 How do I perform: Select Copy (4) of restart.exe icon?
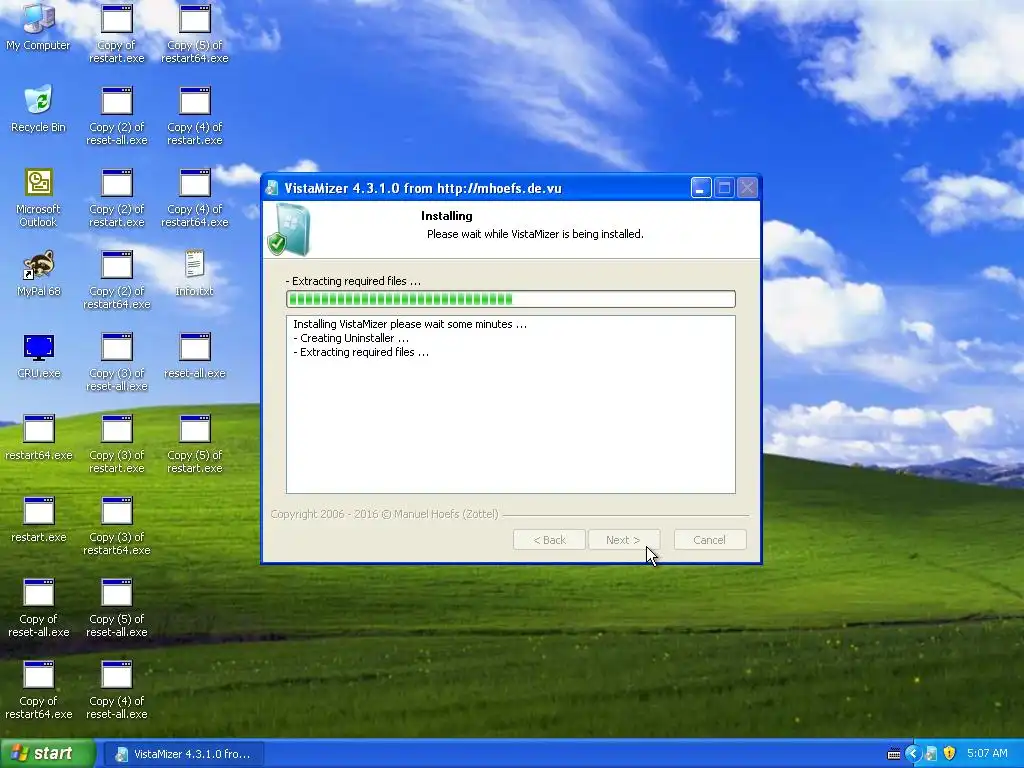click(x=195, y=116)
